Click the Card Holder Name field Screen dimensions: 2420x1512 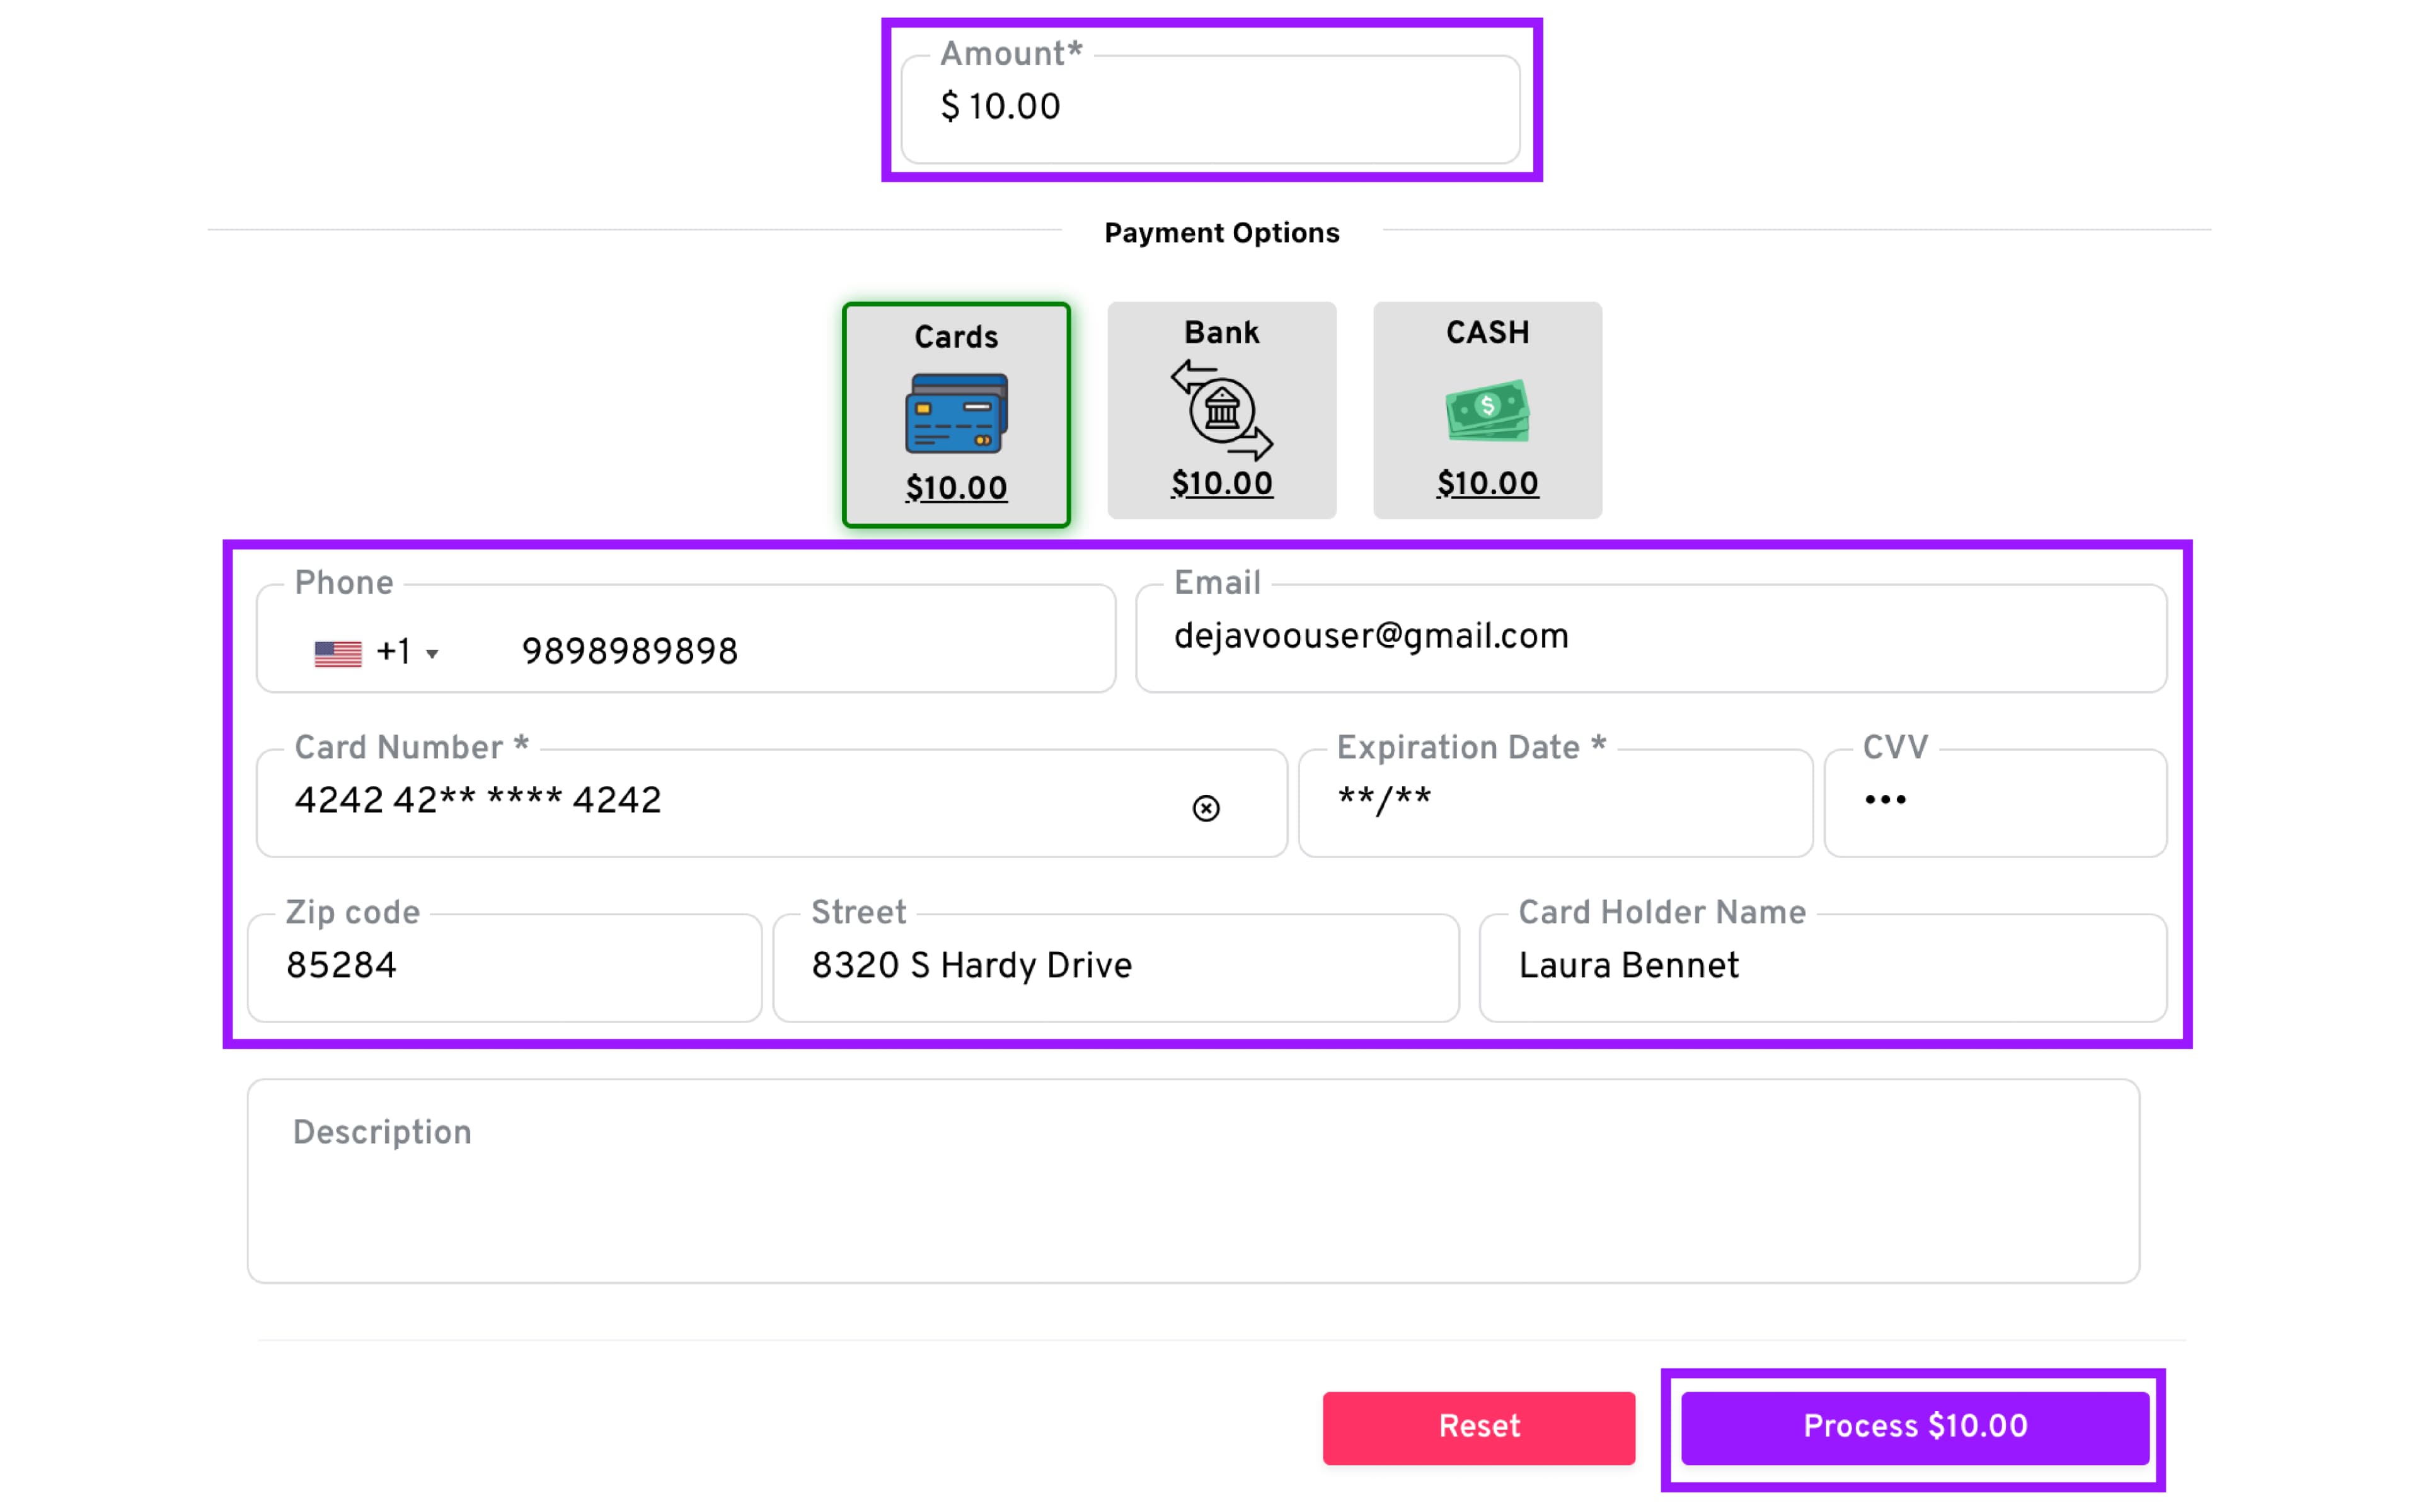[1822, 966]
